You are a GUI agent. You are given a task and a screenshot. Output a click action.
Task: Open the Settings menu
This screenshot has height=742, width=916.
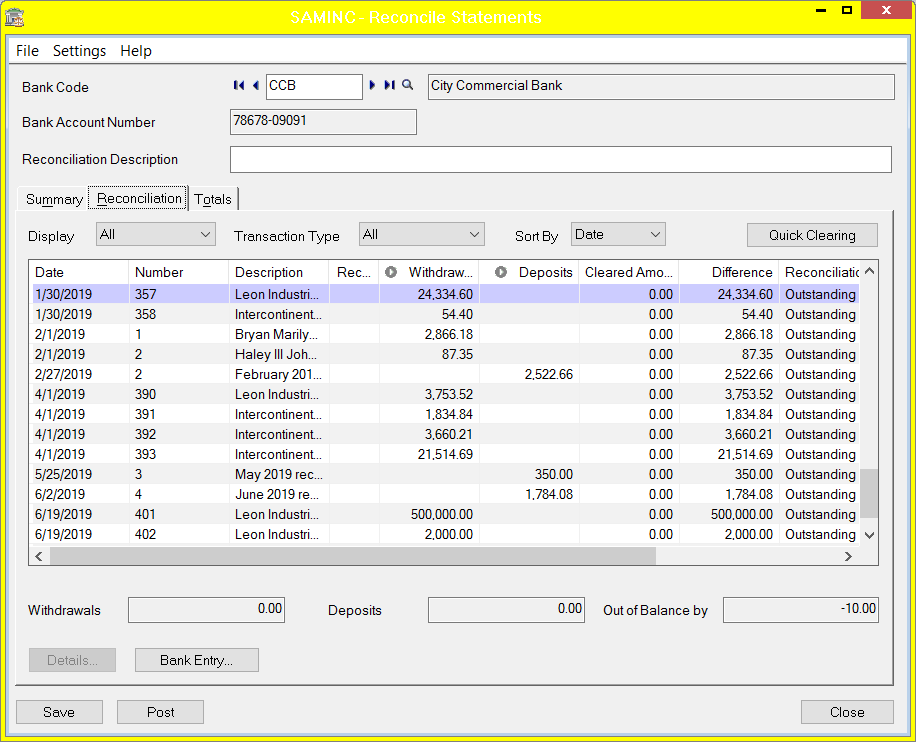coord(79,51)
